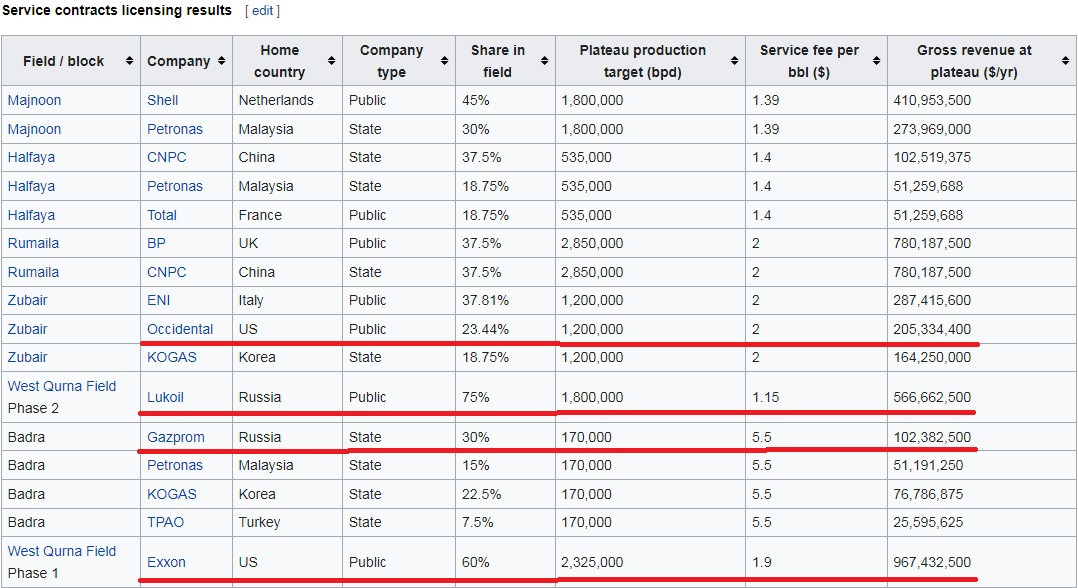The image size is (1078, 588).
Task: Click the Exxon link
Action: pos(166,562)
